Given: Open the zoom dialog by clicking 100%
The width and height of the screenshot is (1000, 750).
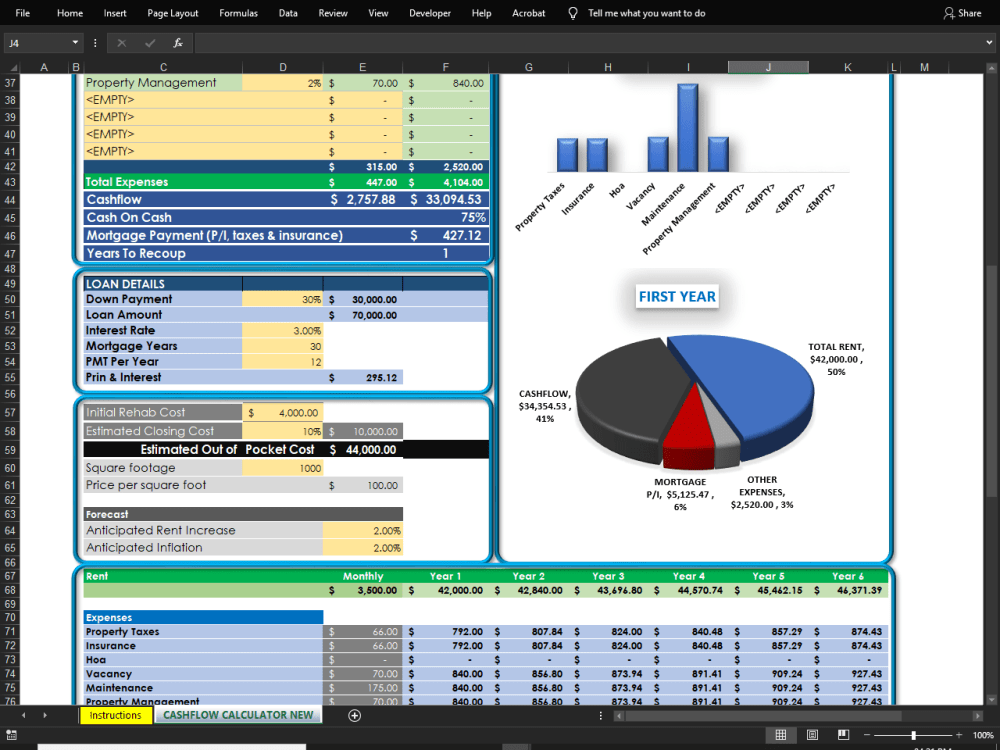Looking at the screenshot, I should [983, 734].
